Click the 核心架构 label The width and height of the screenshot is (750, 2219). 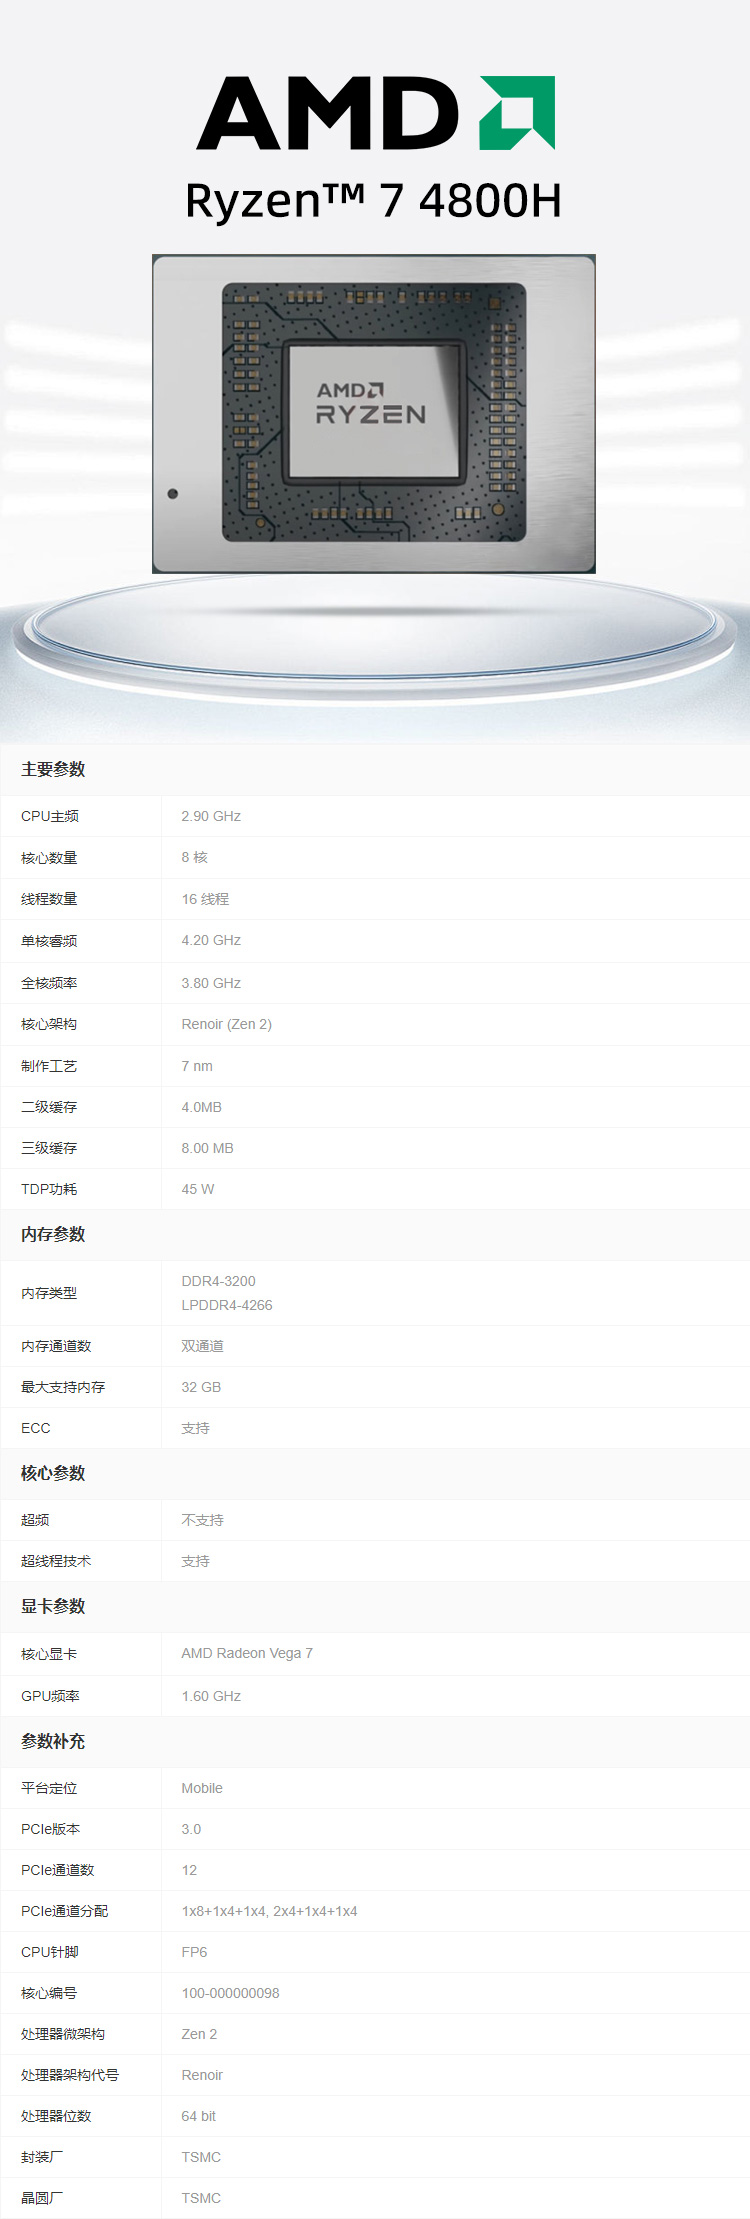(x=49, y=1024)
